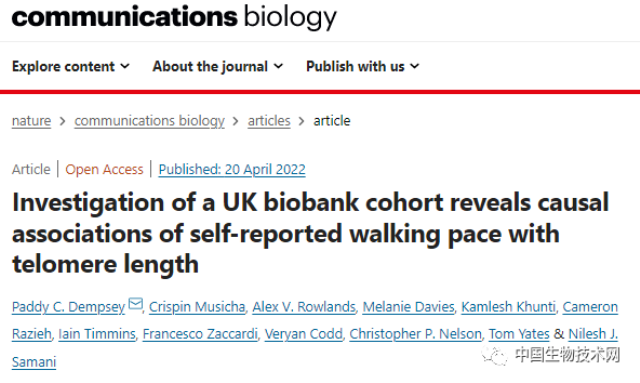The height and width of the screenshot is (383, 640).
Task: Open author Iain Timmins link
Action: 97,334
